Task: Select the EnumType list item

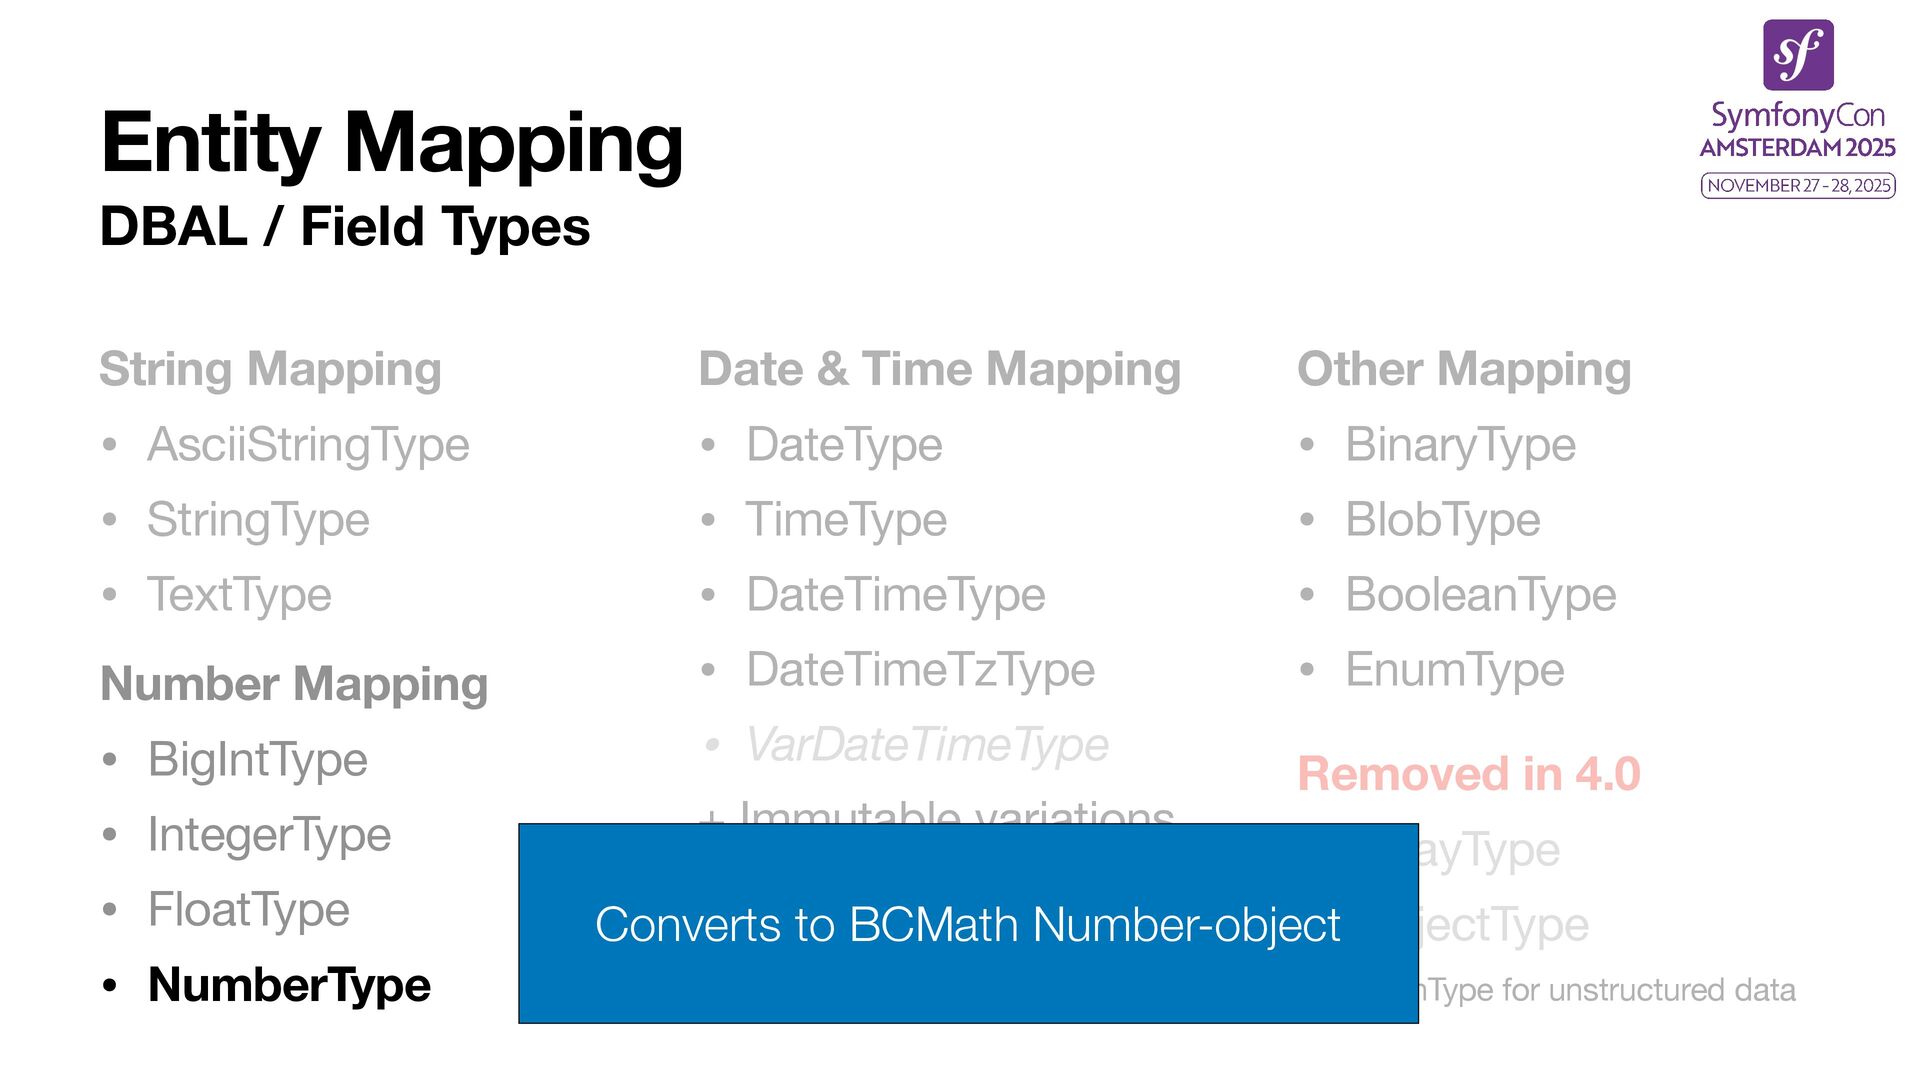Action: tap(1454, 670)
